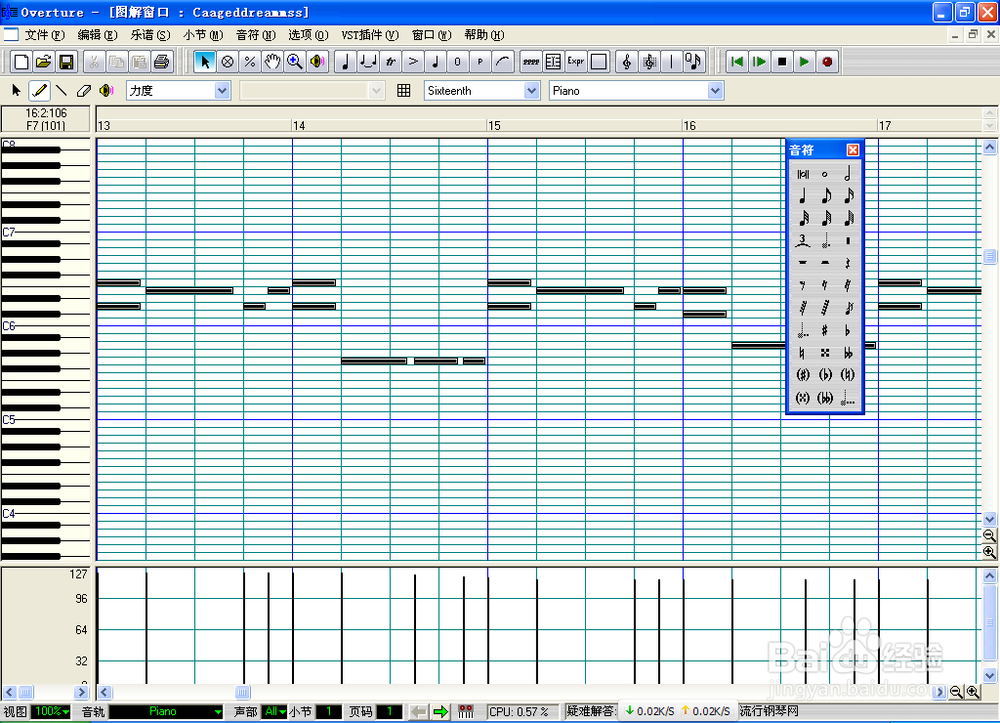Open the 窗口 Window menu

(431, 35)
